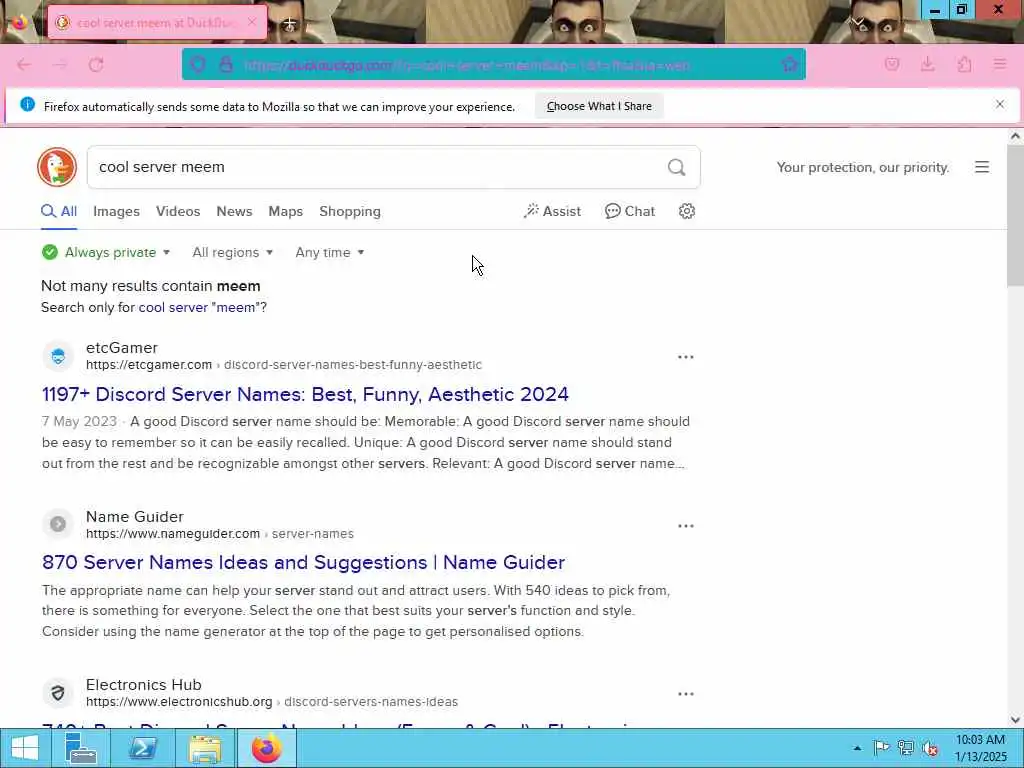This screenshot has width=1024, height=768.
Task: Open options for etcGamer result
Action: [x=686, y=357]
